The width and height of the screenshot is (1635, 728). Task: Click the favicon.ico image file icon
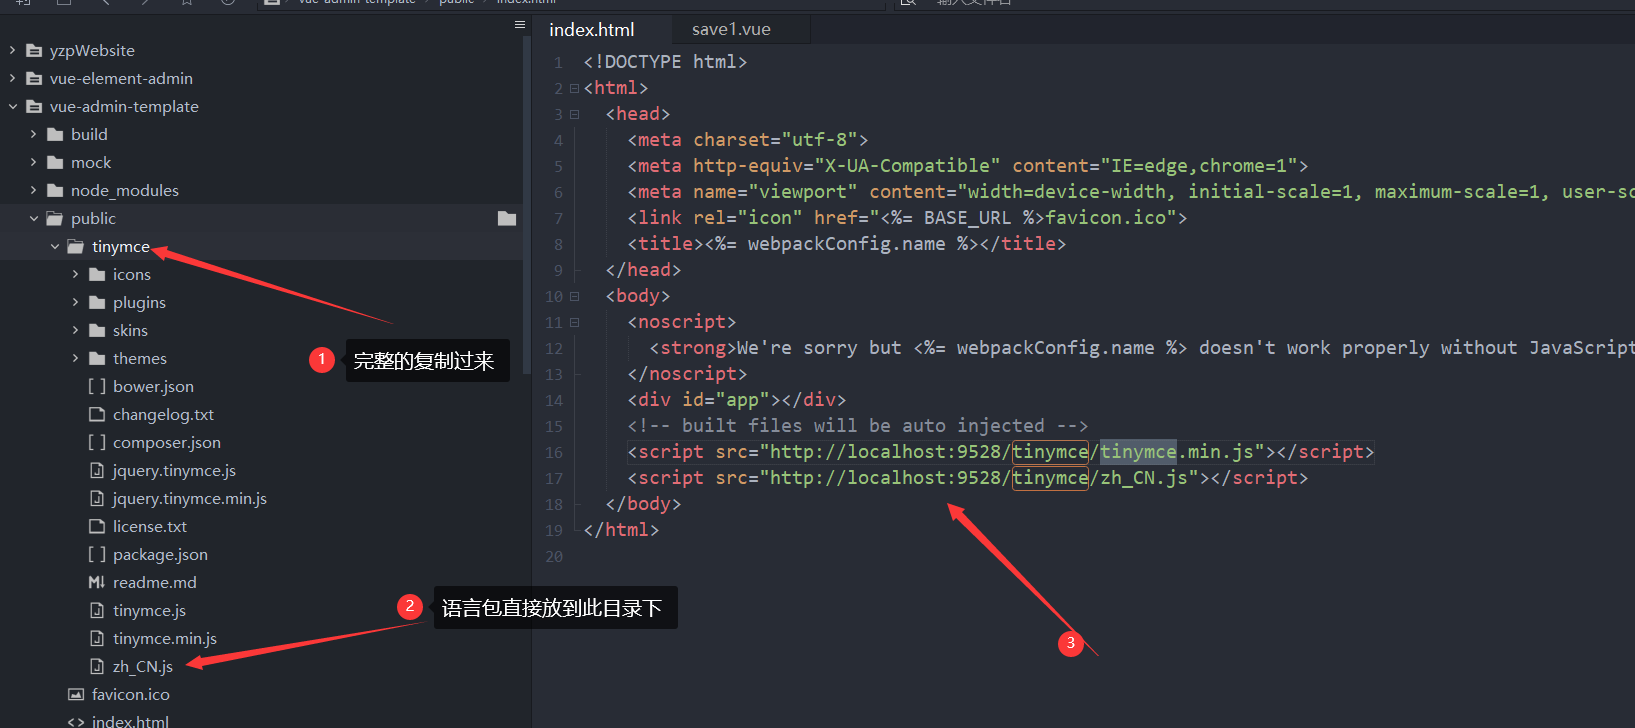tap(76, 694)
